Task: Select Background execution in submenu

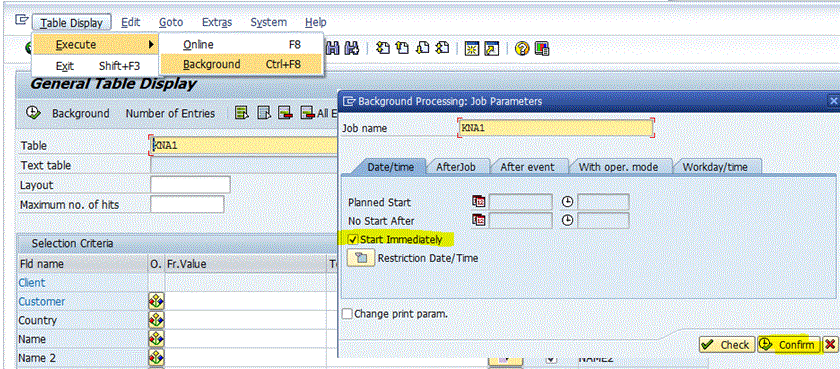Action: (x=241, y=65)
